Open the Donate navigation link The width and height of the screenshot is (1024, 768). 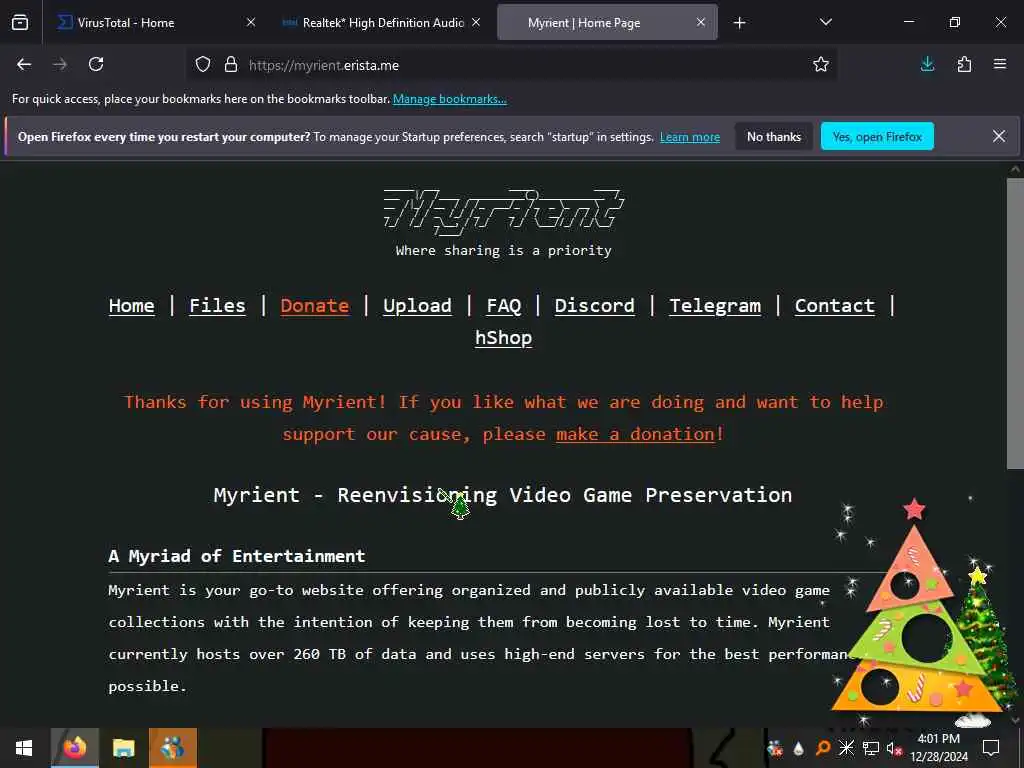(x=314, y=306)
